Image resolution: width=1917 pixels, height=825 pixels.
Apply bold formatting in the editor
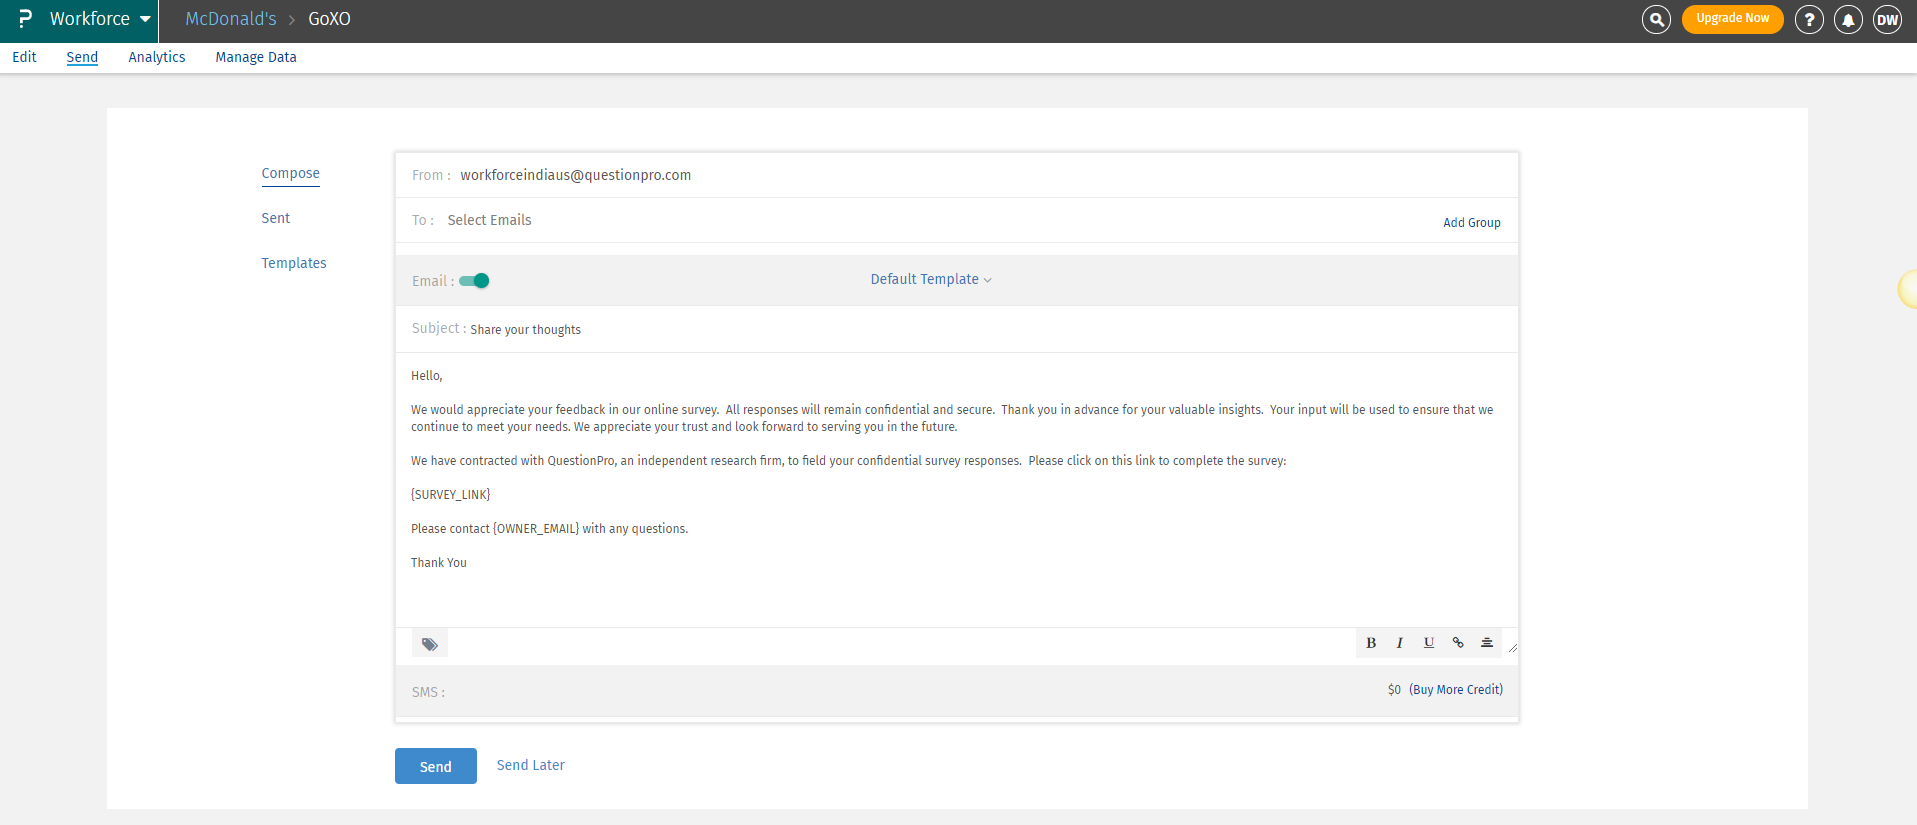(1371, 643)
